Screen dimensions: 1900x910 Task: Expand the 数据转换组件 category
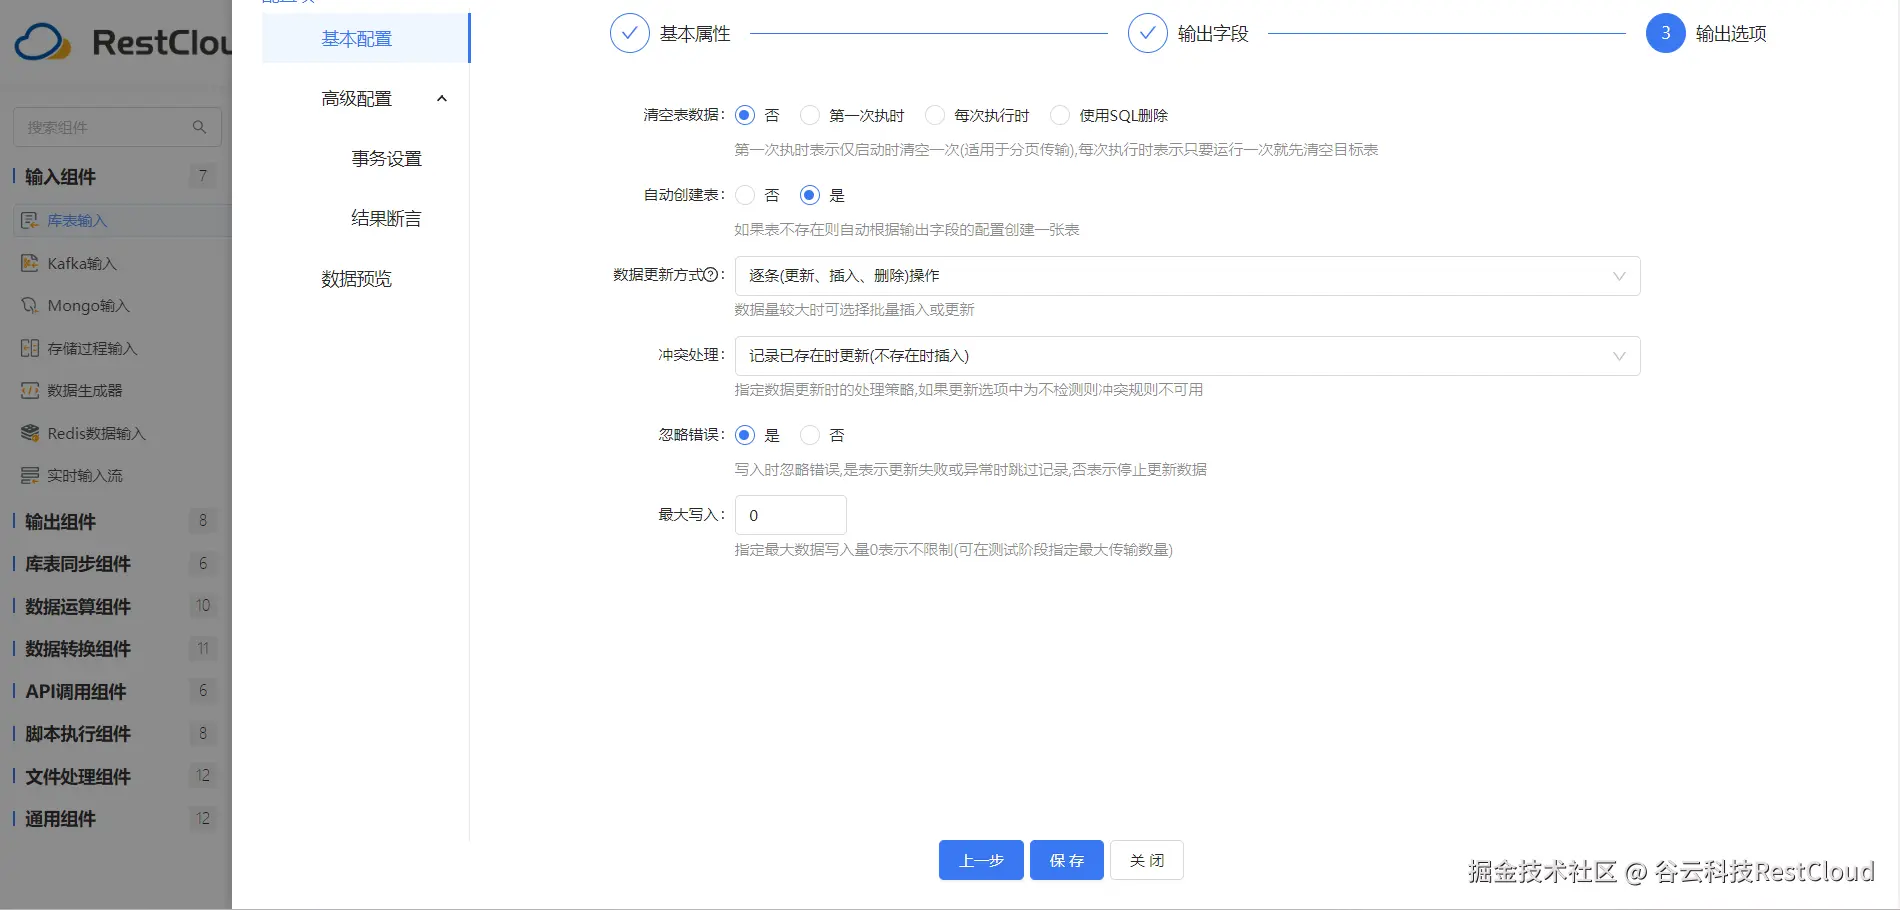pyautogui.click(x=78, y=649)
